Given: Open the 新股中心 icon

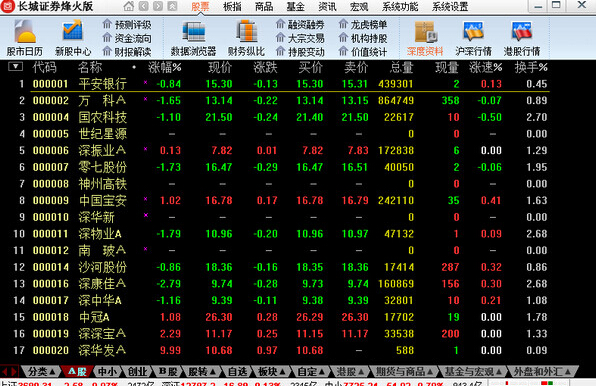Looking at the screenshot, I should coord(73,38).
